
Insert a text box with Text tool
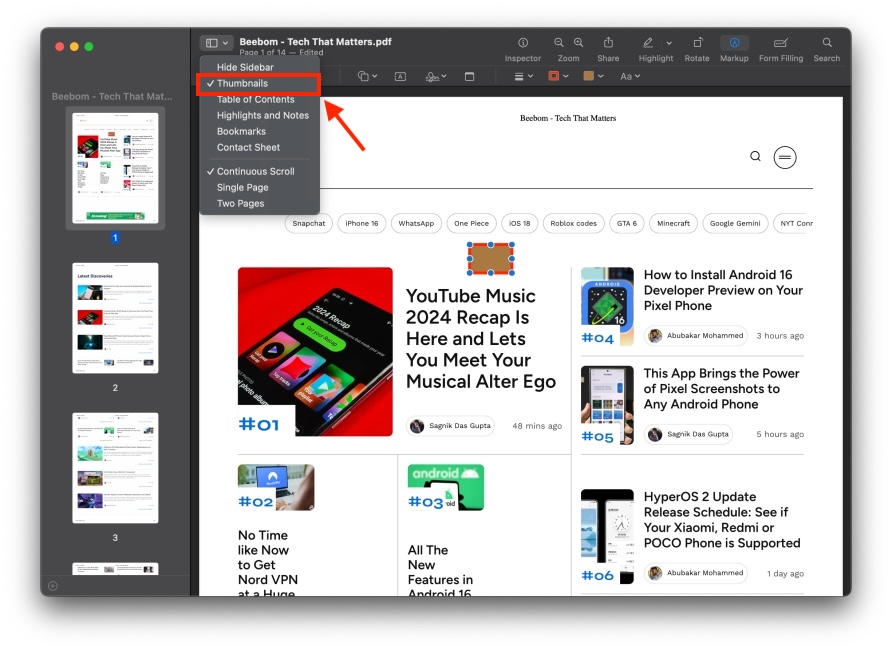click(x=400, y=76)
